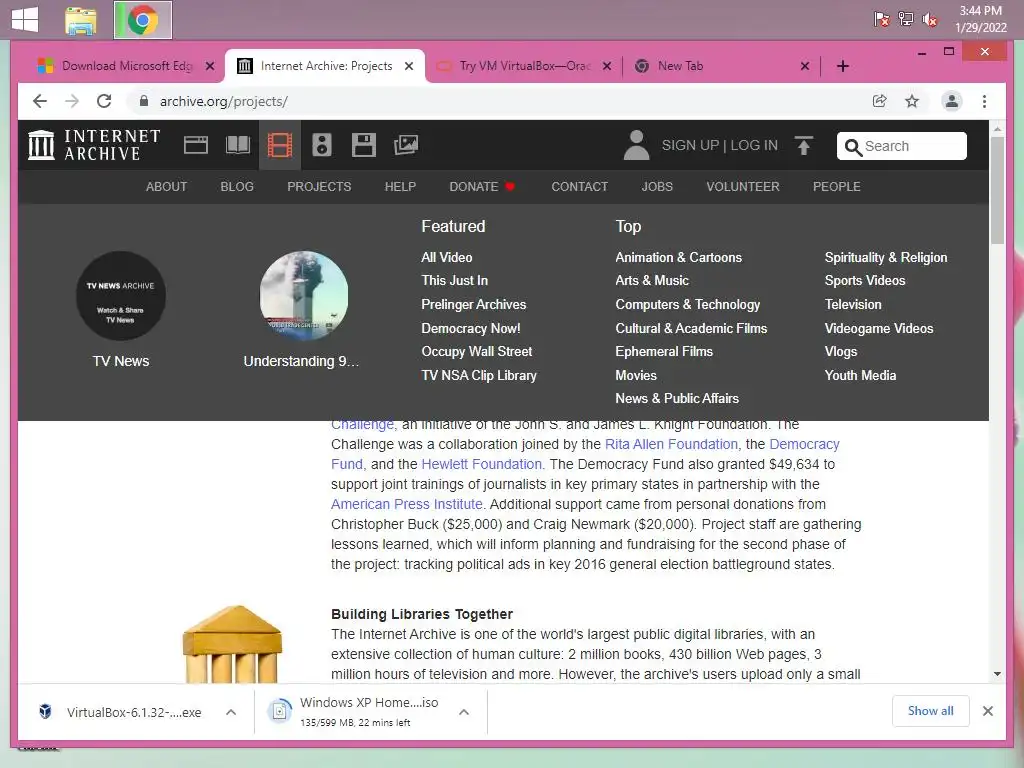The image size is (1024, 768).
Task: Switch to Try VM VirtualBox tab
Action: [x=524, y=66]
